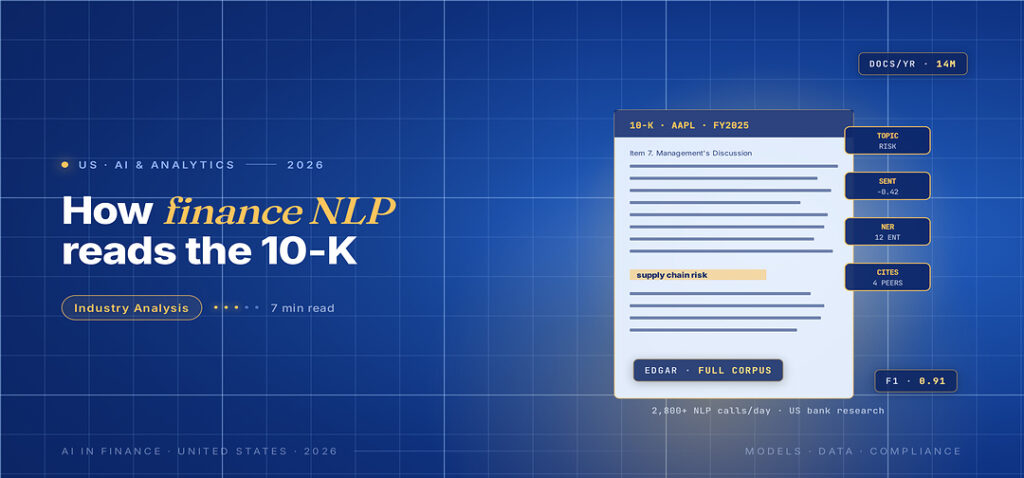Click 'Item 7. Management's Discussion' text
The width and height of the screenshot is (1024, 478).
(690, 153)
